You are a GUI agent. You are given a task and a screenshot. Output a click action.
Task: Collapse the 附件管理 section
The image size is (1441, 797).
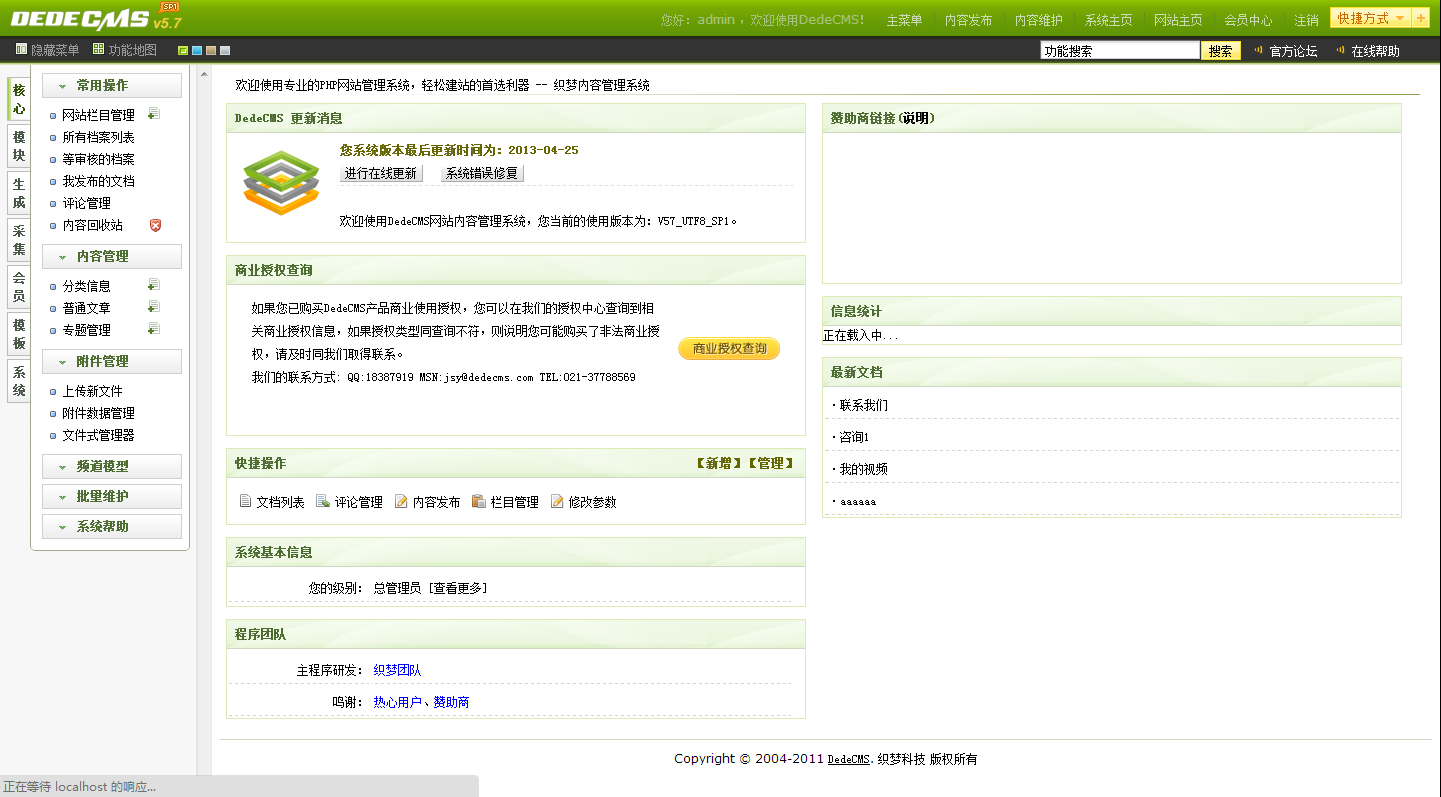coord(112,362)
